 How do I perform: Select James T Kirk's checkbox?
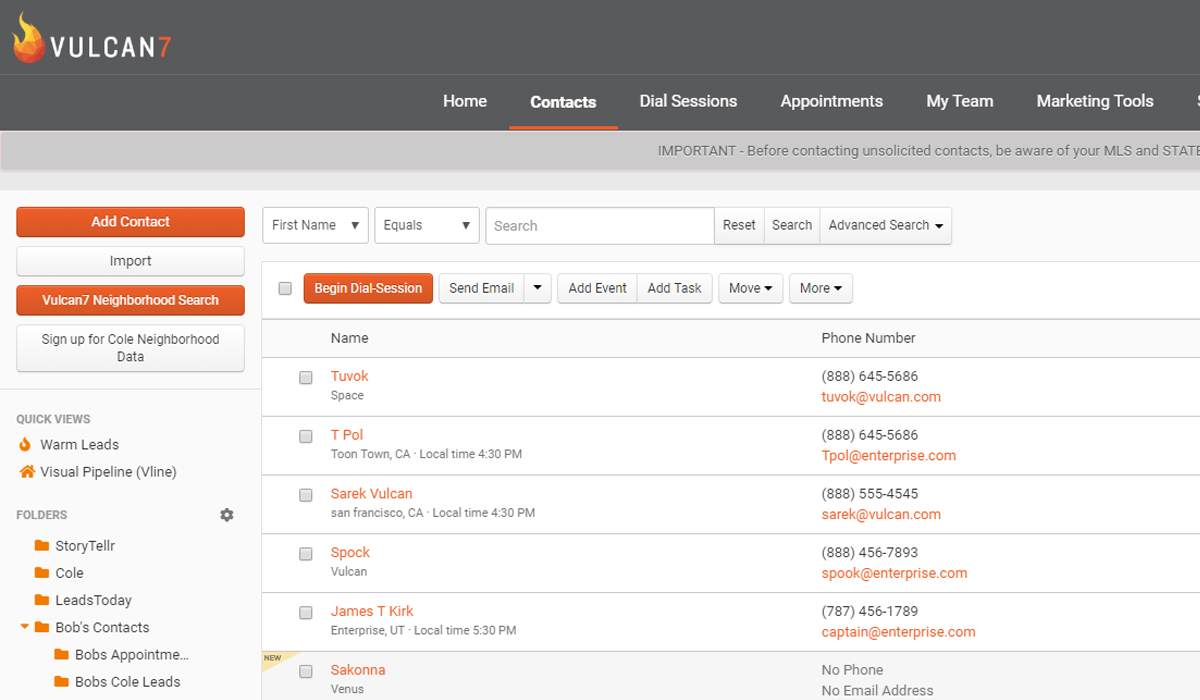[x=306, y=613]
